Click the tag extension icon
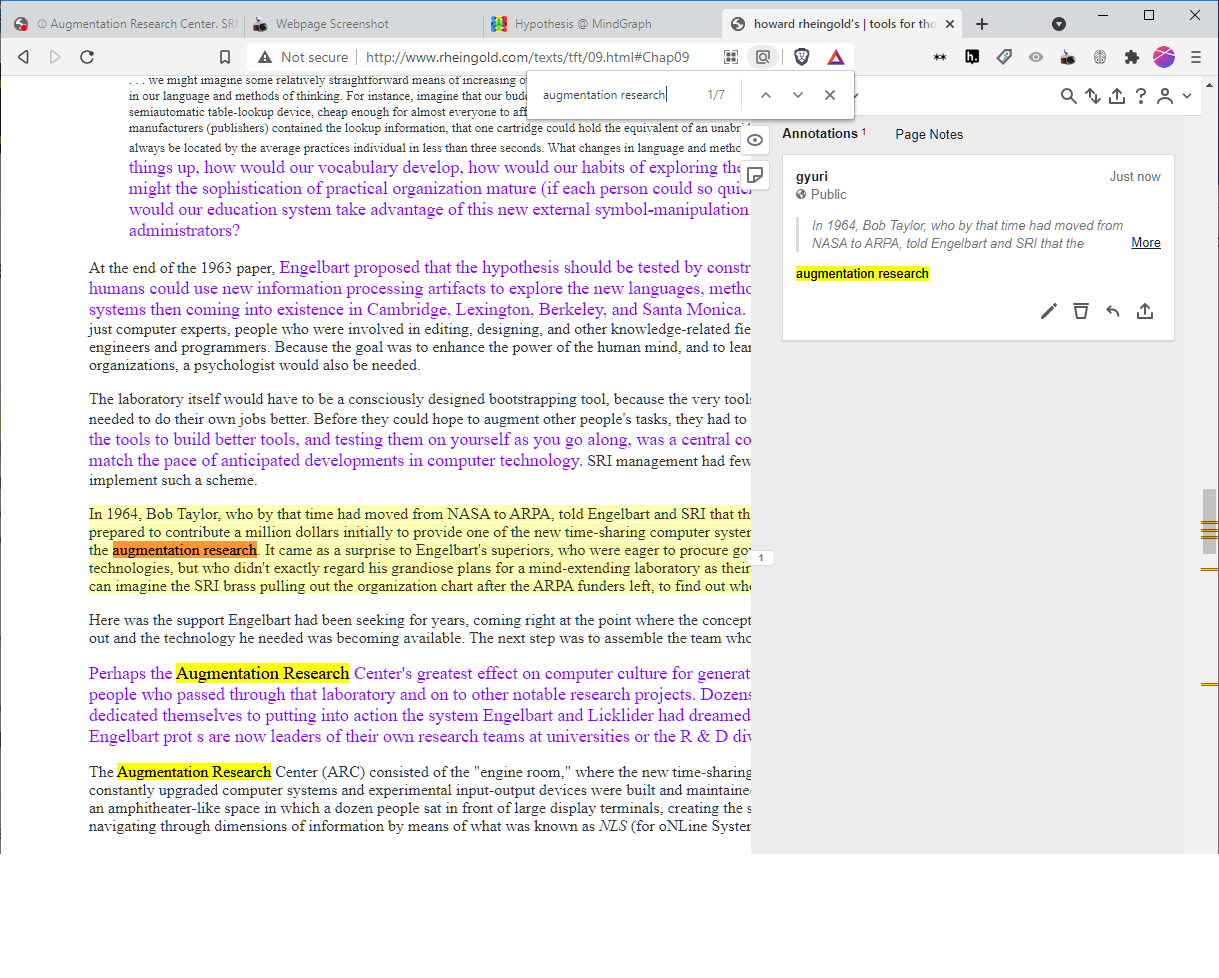1219x978 pixels. click(x=1004, y=57)
